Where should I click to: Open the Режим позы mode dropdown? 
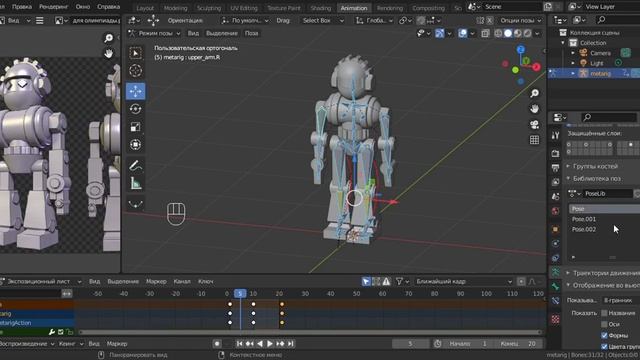point(154,33)
